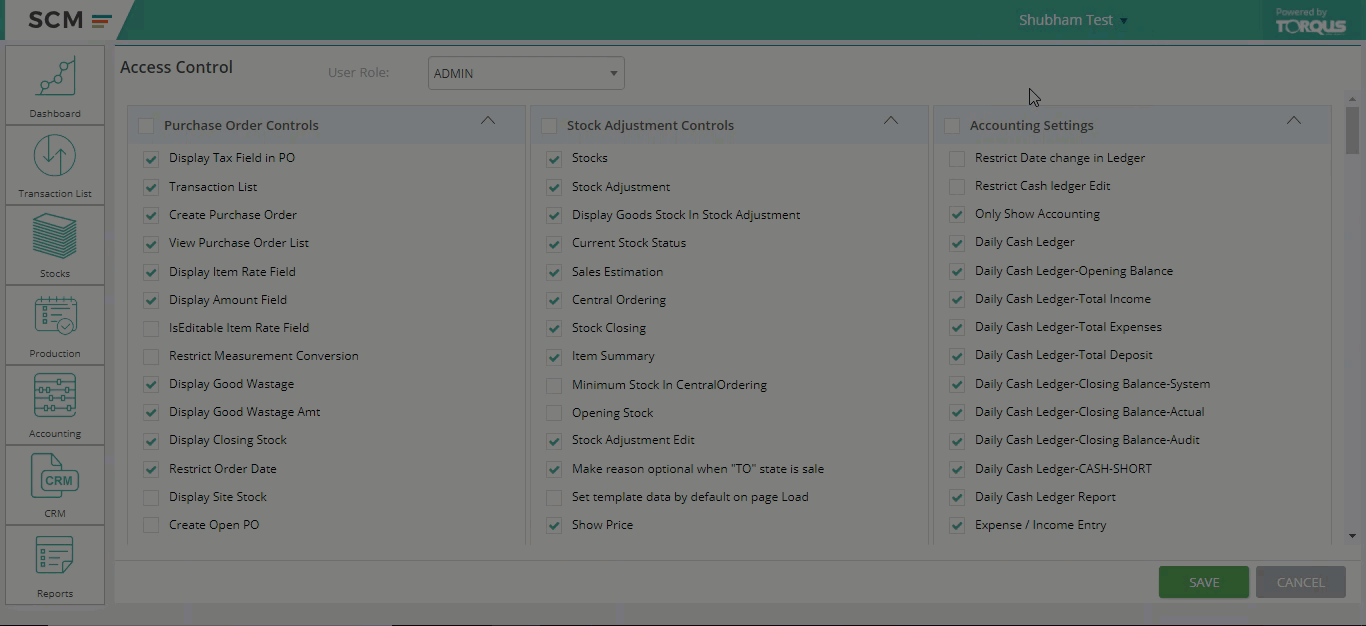
Task: Enable Display Site Stock
Action: (151, 497)
